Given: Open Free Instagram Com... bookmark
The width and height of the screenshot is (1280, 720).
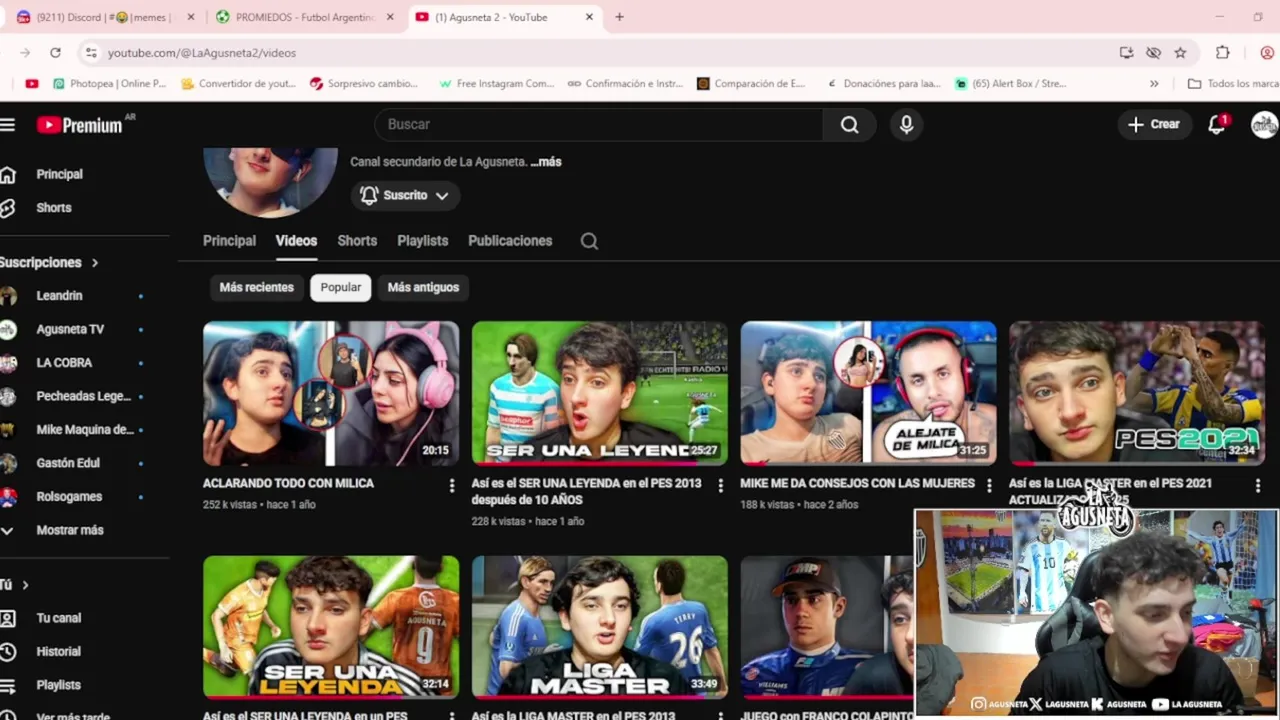Looking at the screenshot, I should pos(496,84).
